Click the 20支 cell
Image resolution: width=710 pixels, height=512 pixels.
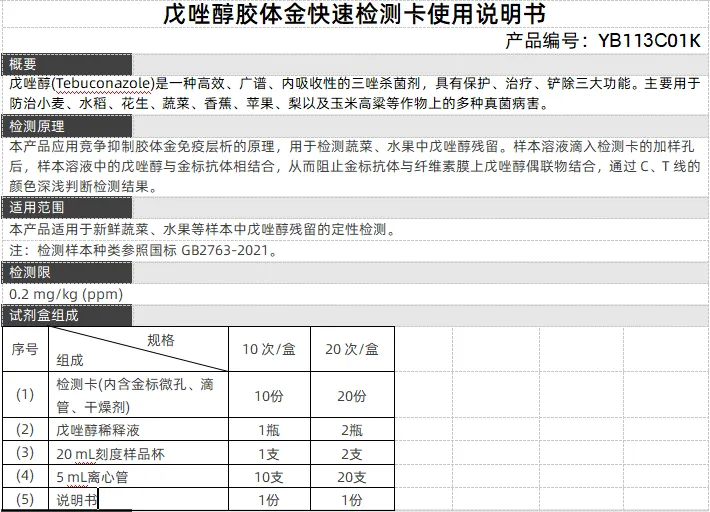point(352,476)
